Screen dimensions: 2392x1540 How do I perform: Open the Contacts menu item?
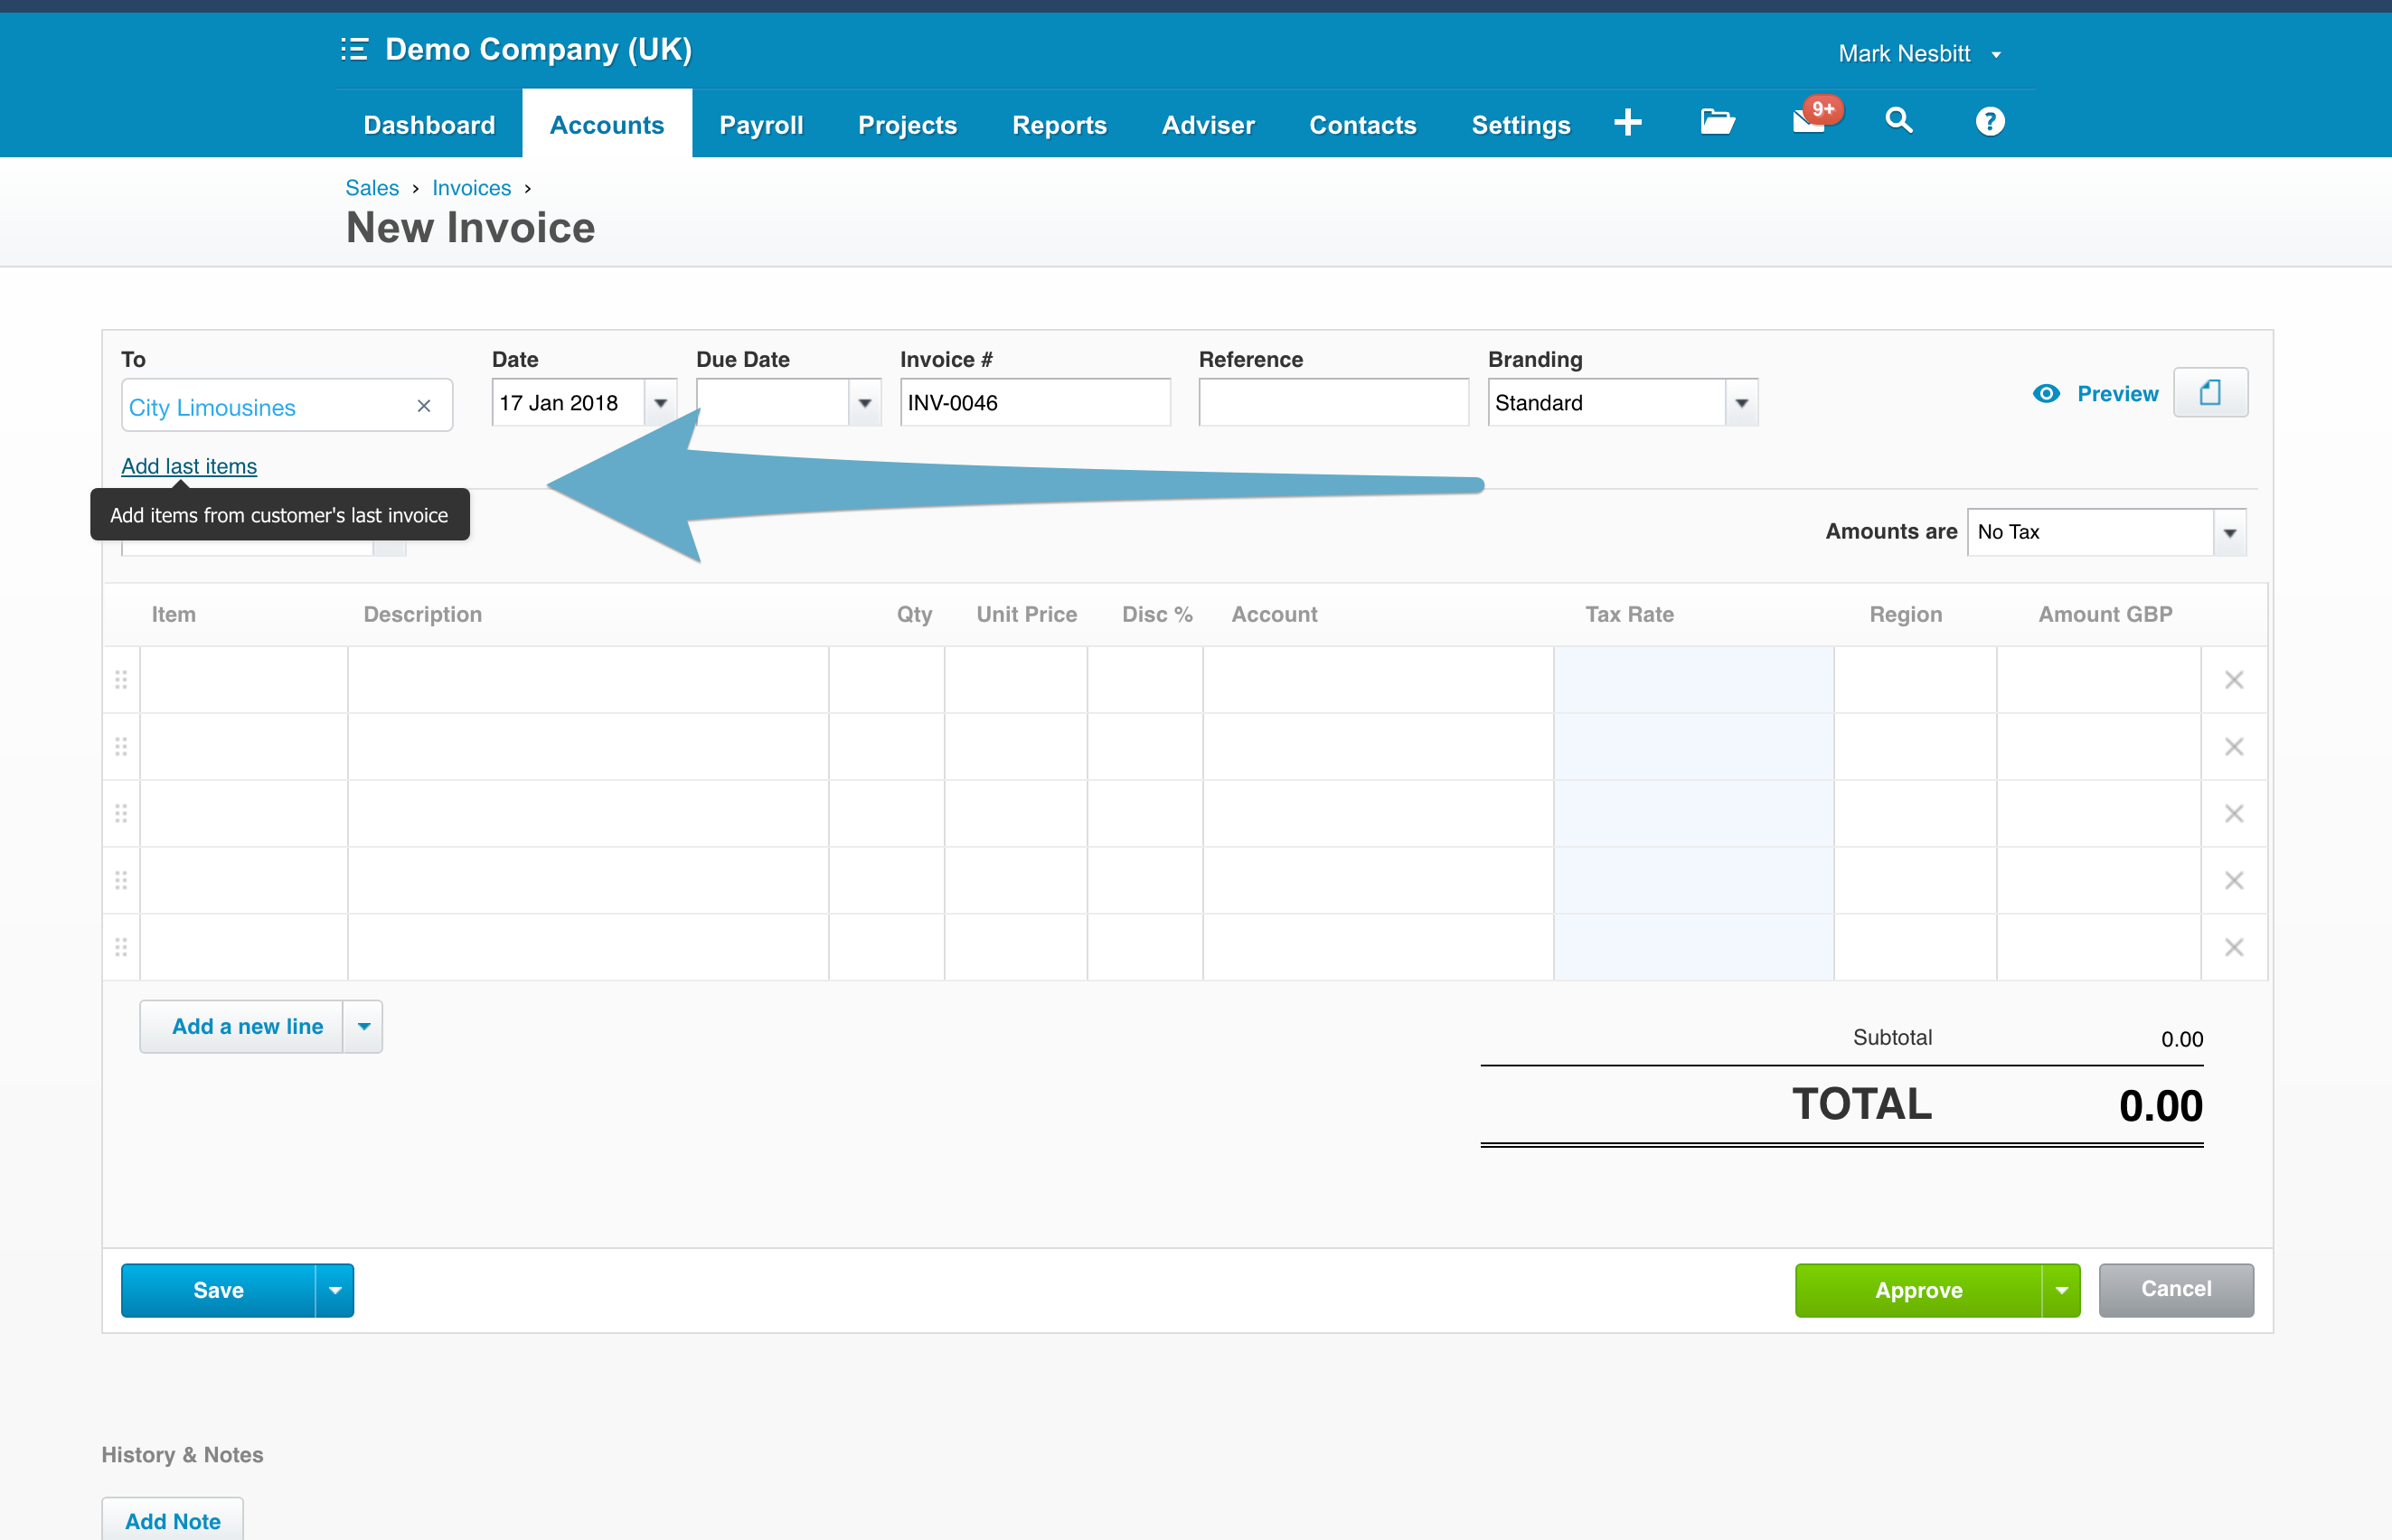pos(1363,124)
